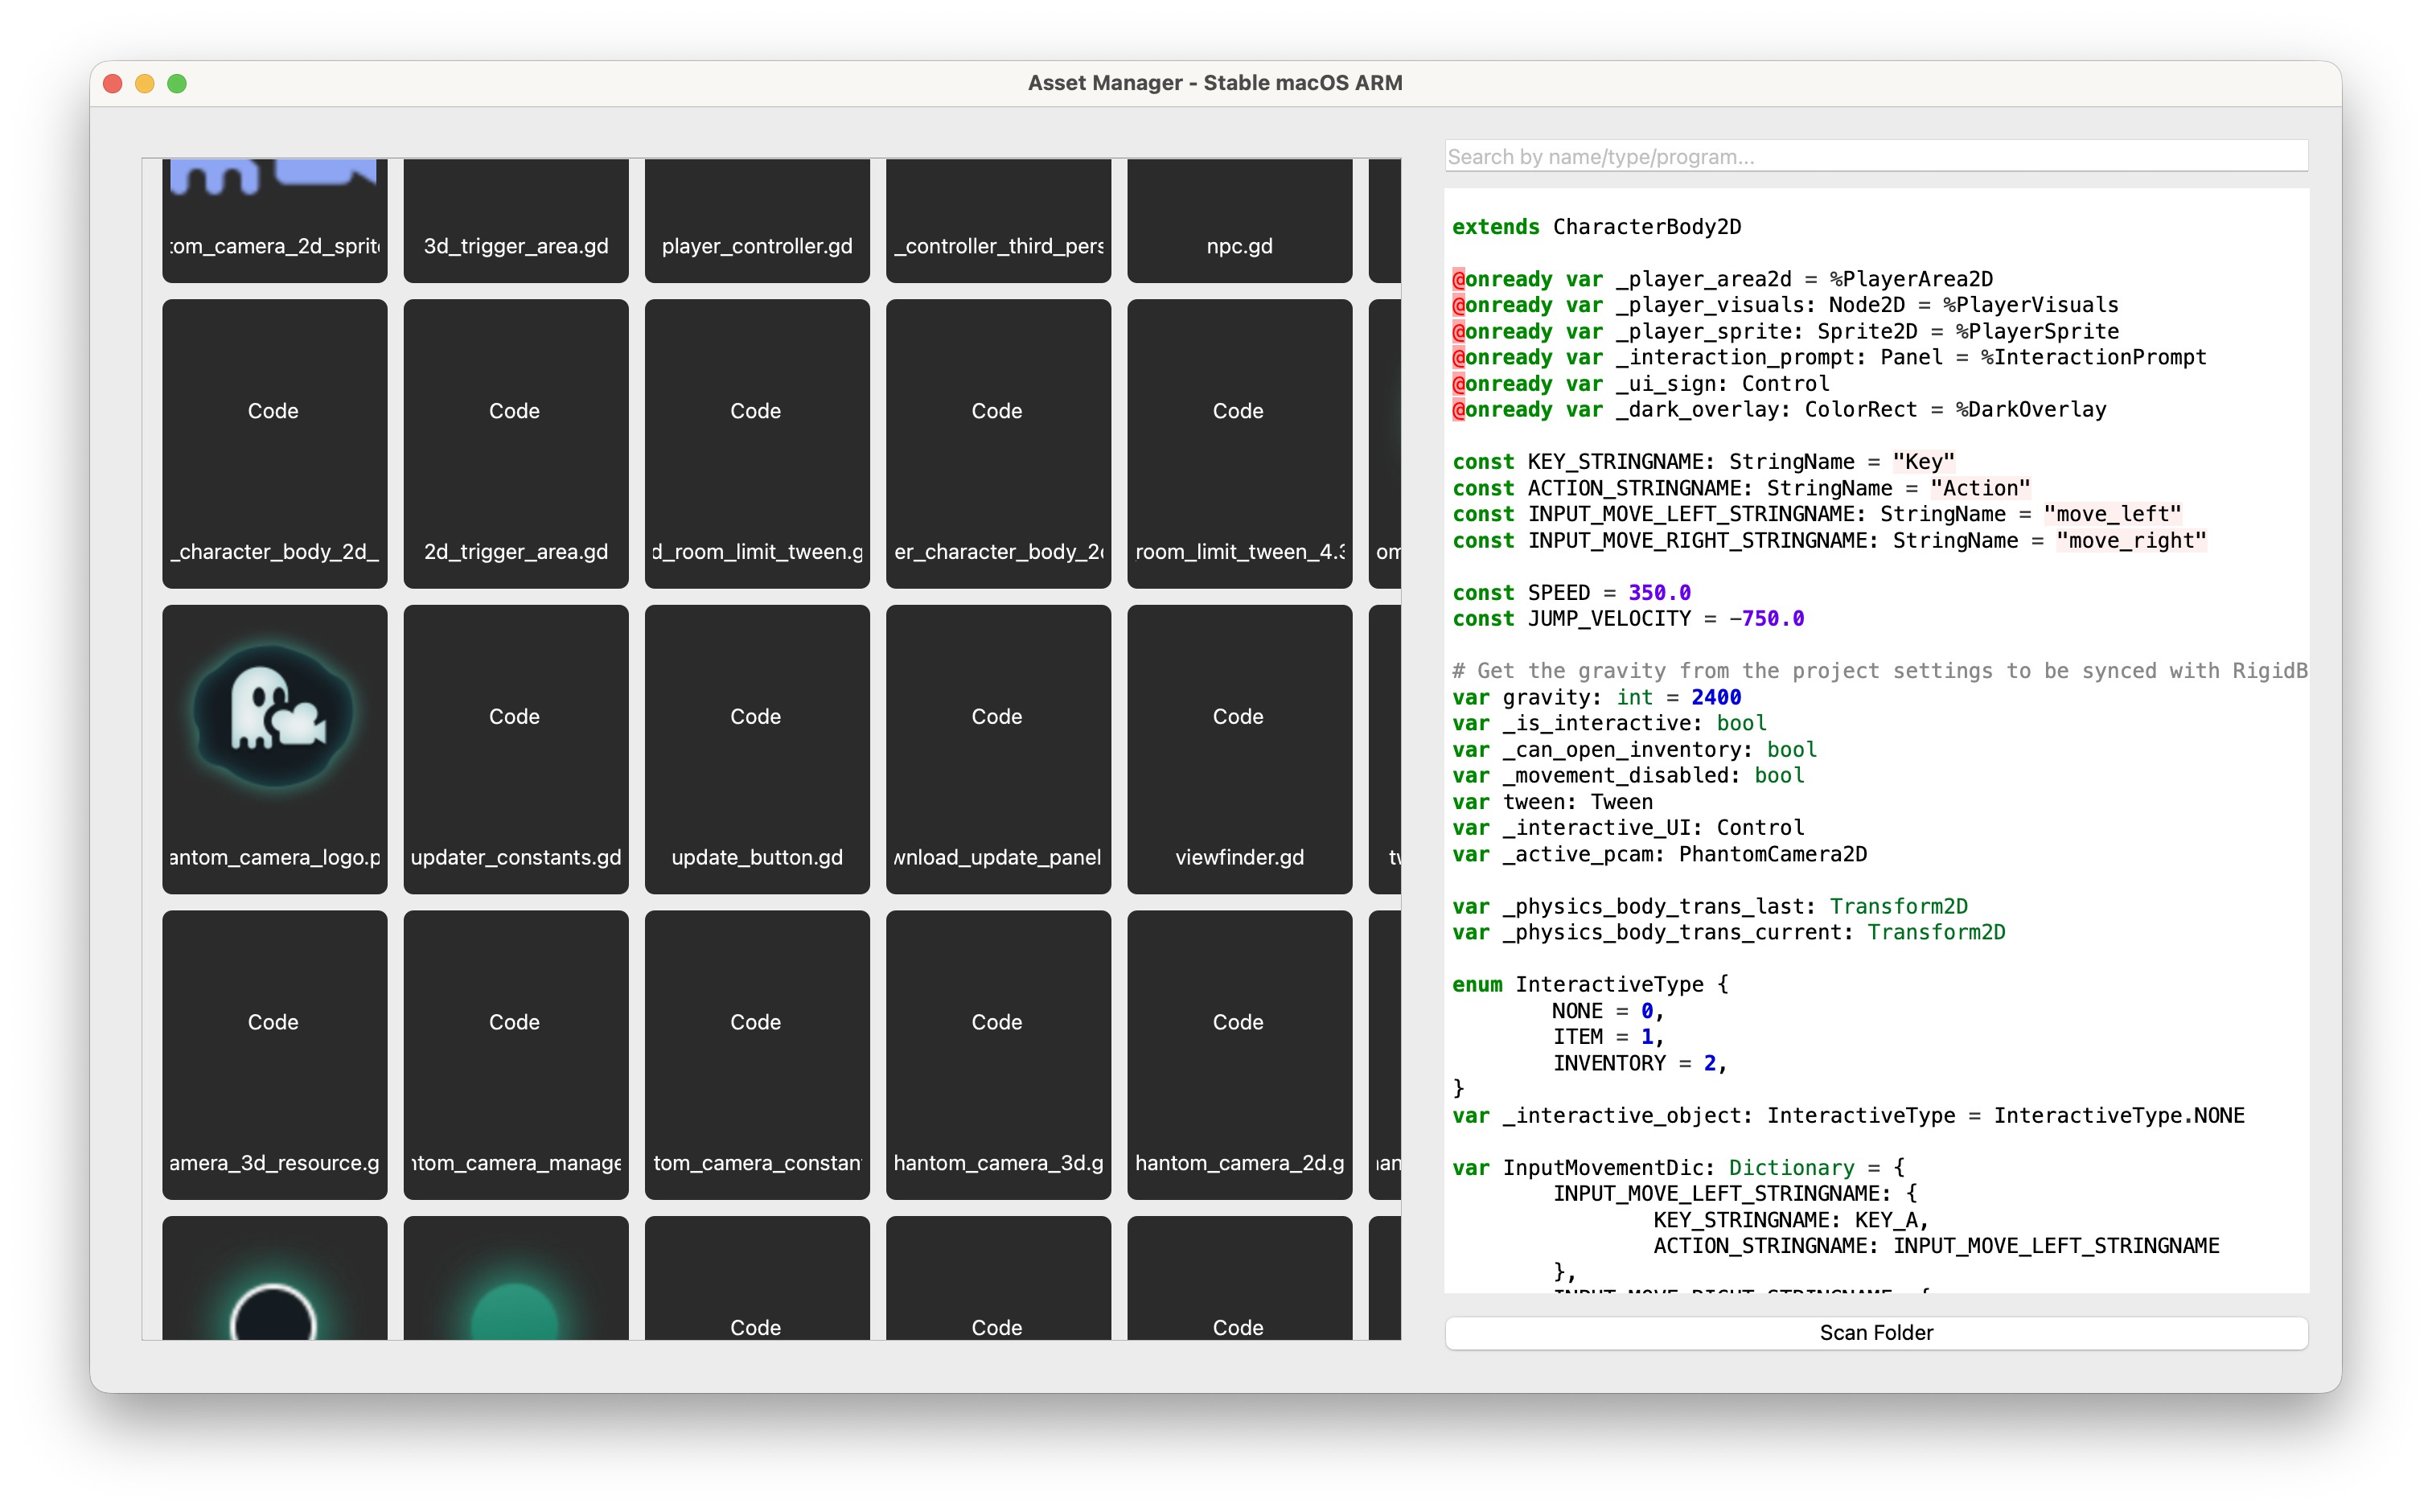This screenshot has width=2432, height=1512.
Task: Click the download_update_panel code tile
Action: tap(997, 748)
